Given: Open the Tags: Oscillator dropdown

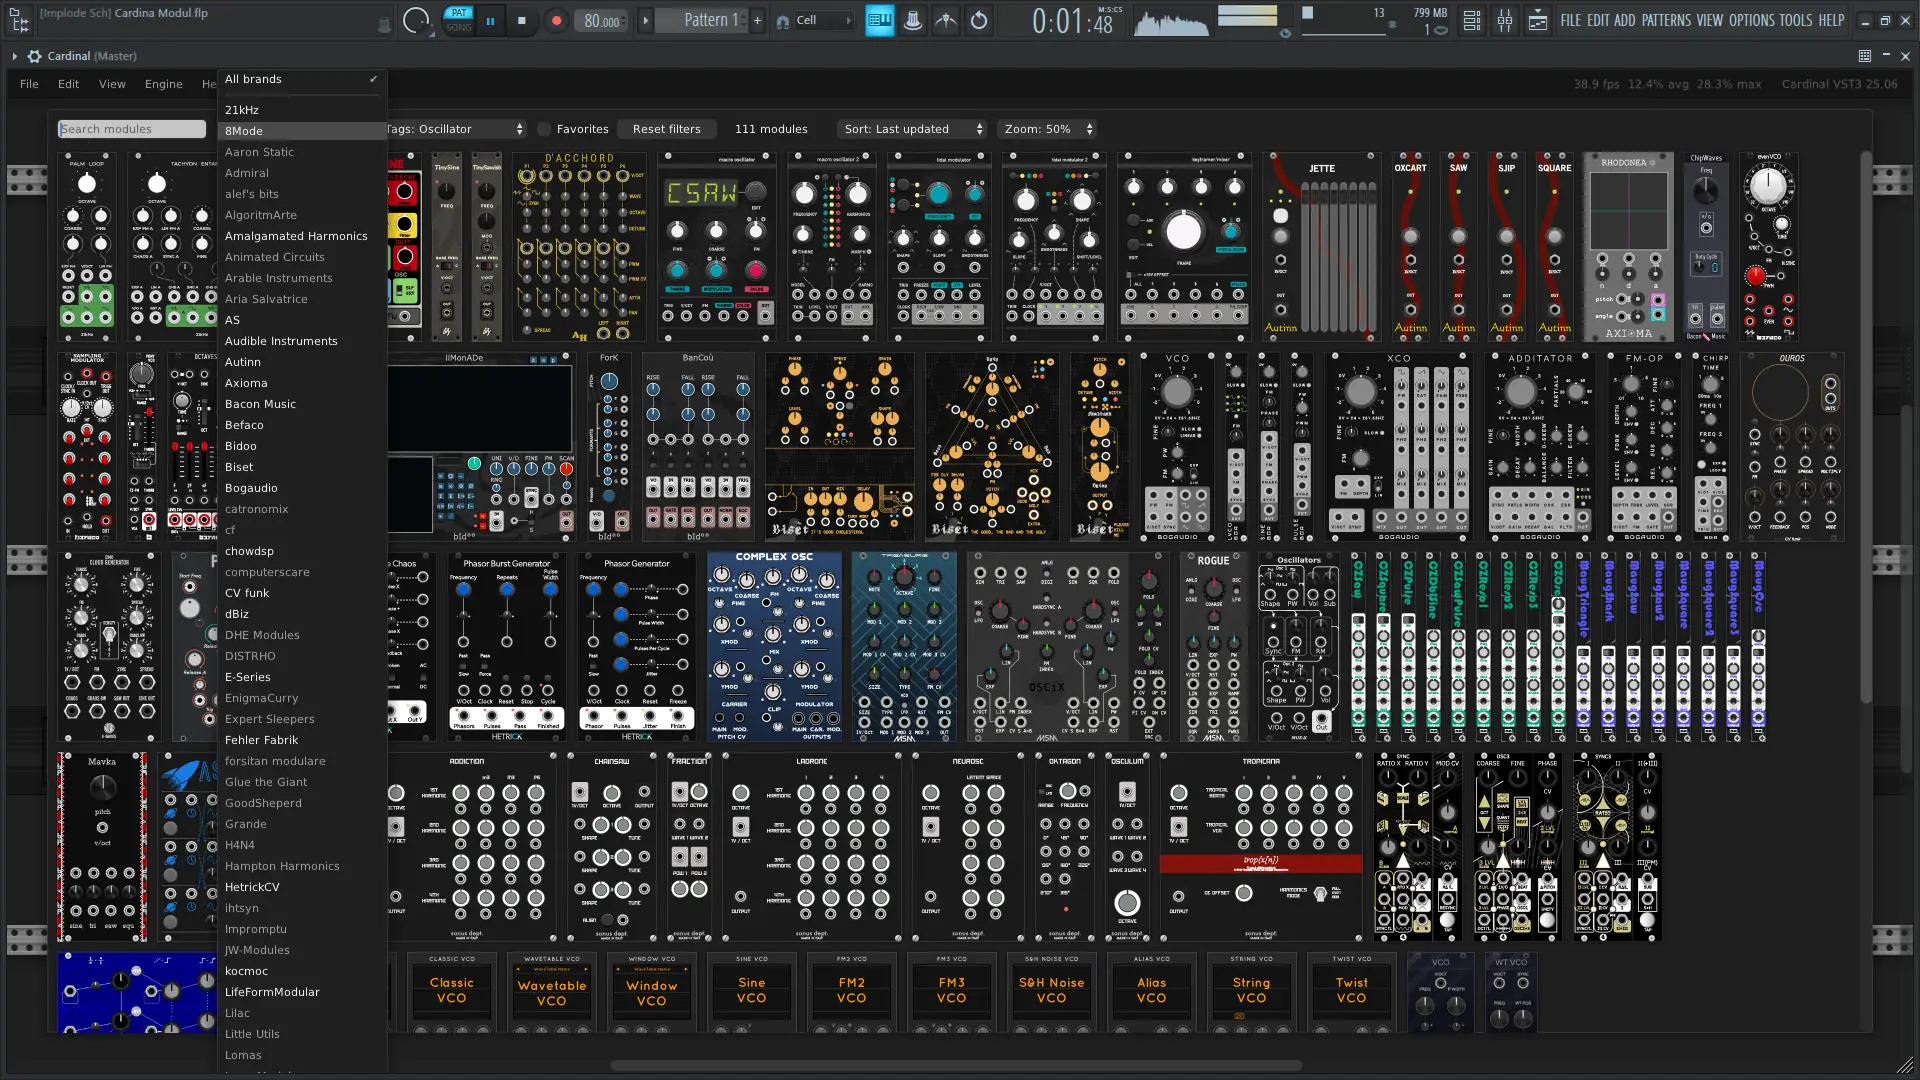Looking at the screenshot, I should tap(454, 129).
